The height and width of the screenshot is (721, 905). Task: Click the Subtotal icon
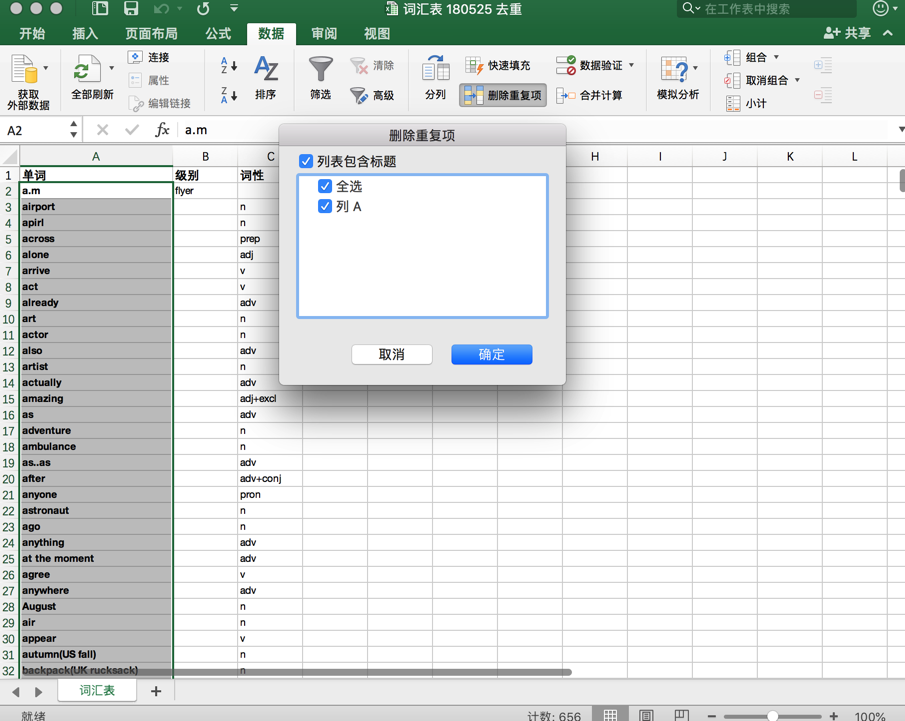(x=733, y=103)
